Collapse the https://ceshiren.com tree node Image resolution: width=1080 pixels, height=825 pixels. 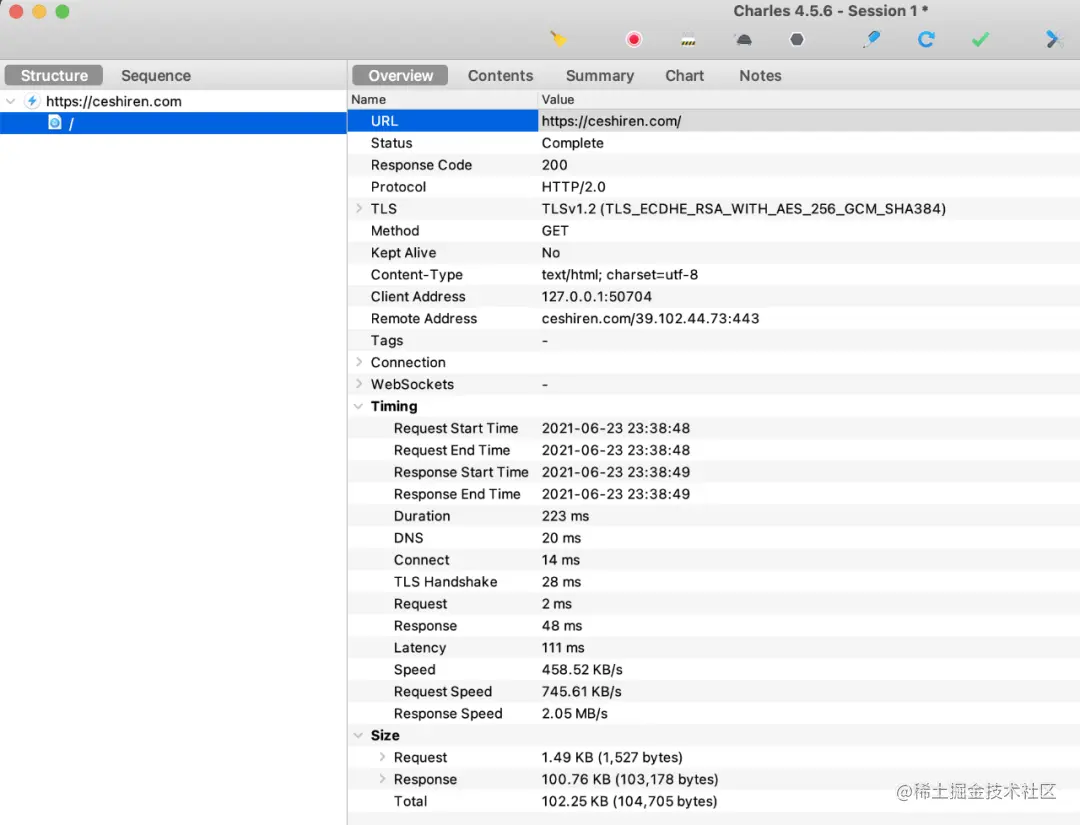(10, 101)
